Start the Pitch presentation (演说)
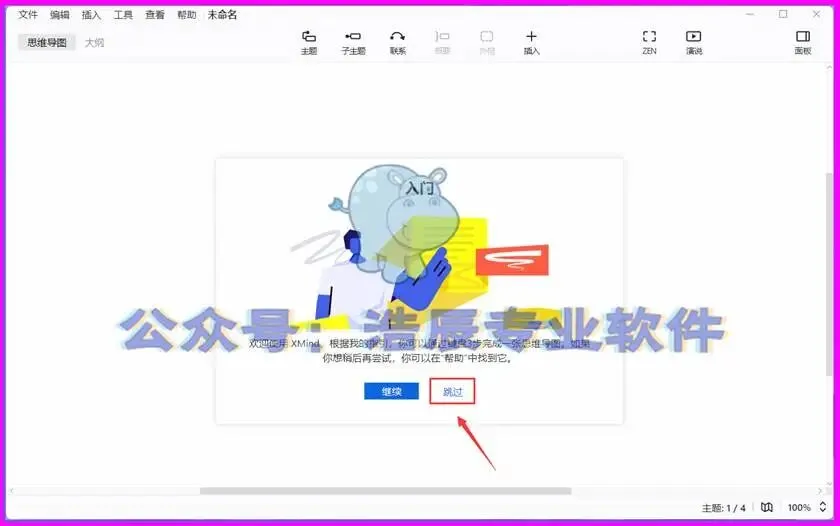Screen dimensions: 840x526 point(694,42)
